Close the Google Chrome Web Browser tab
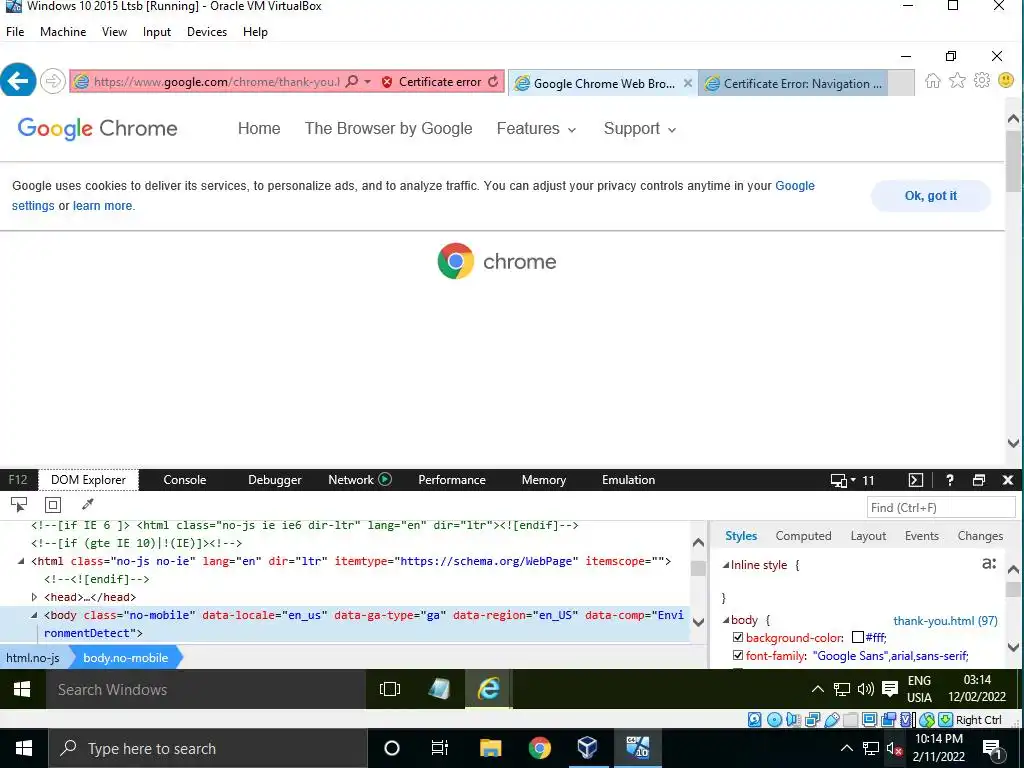Image resolution: width=1024 pixels, height=768 pixels. (x=687, y=83)
